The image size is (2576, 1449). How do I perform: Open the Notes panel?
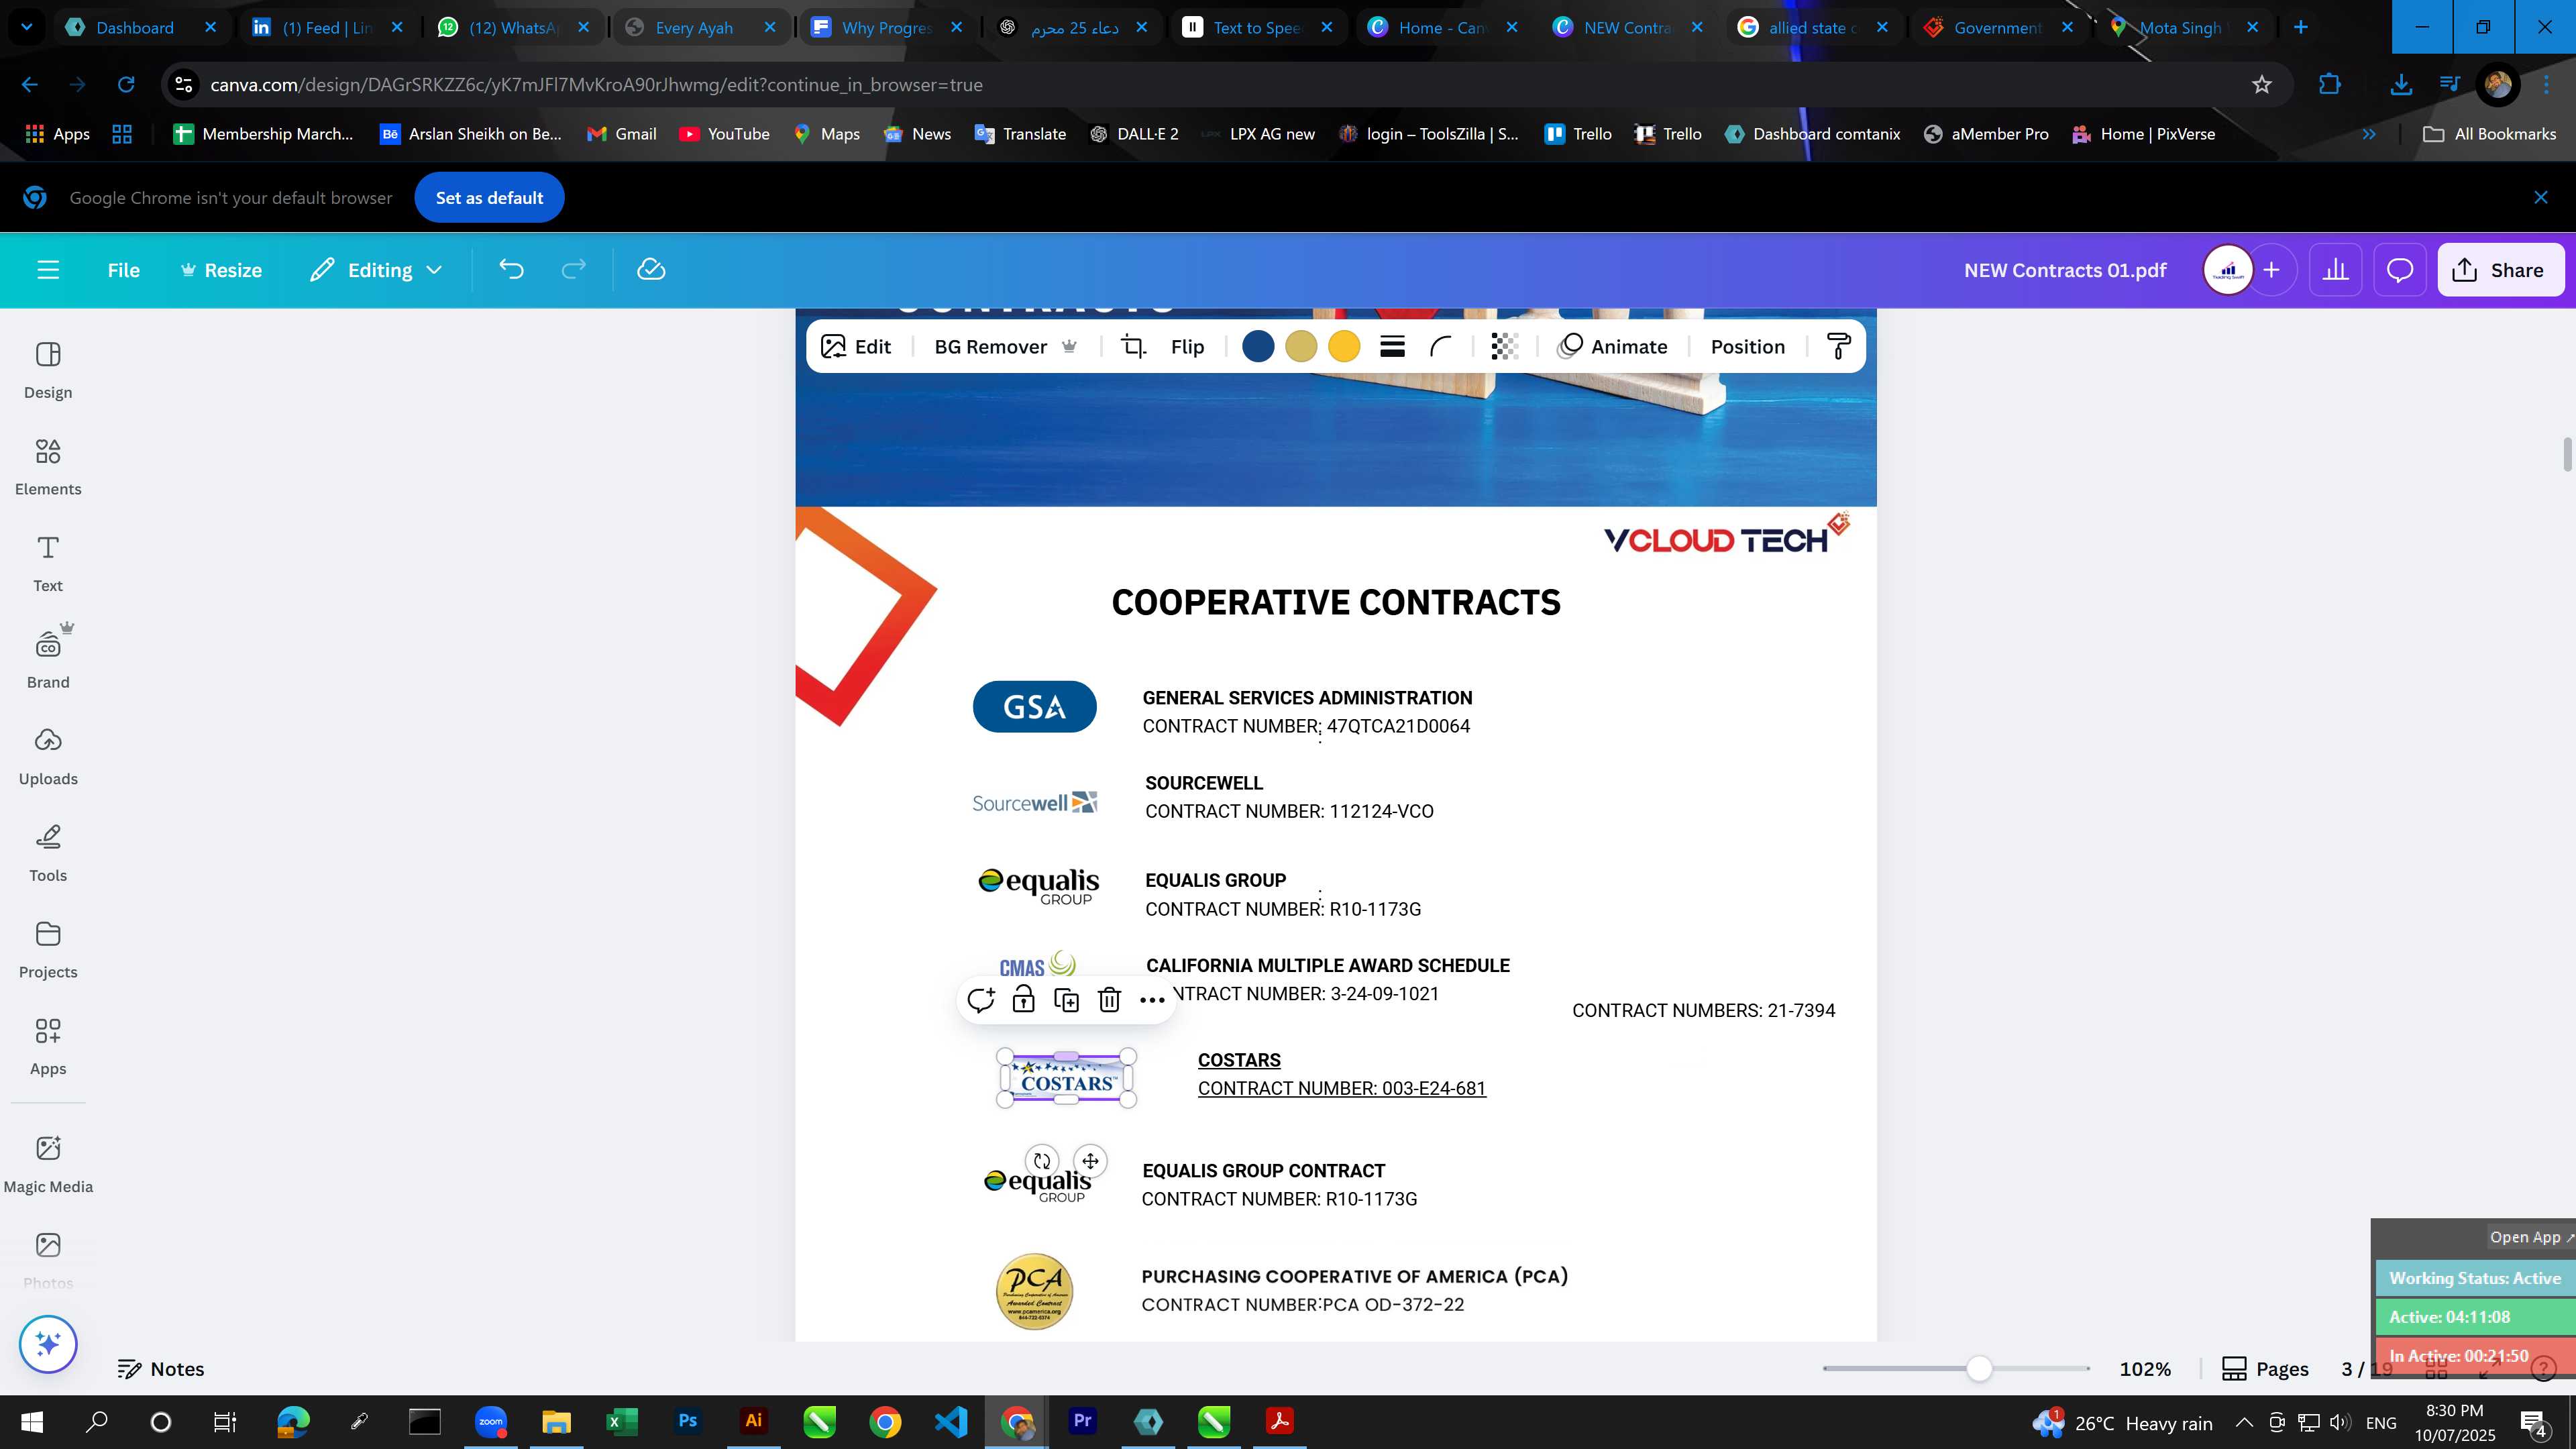click(x=161, y=1369)
